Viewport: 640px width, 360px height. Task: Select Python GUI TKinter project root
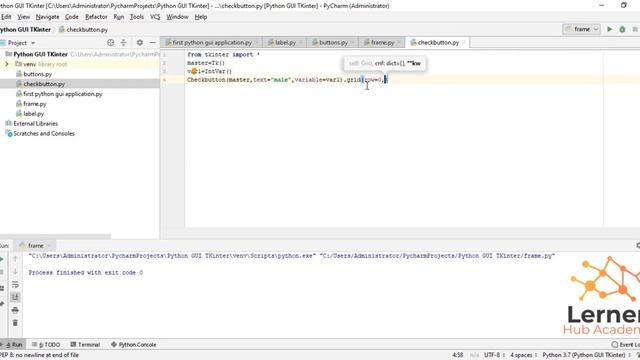[40, 54]
